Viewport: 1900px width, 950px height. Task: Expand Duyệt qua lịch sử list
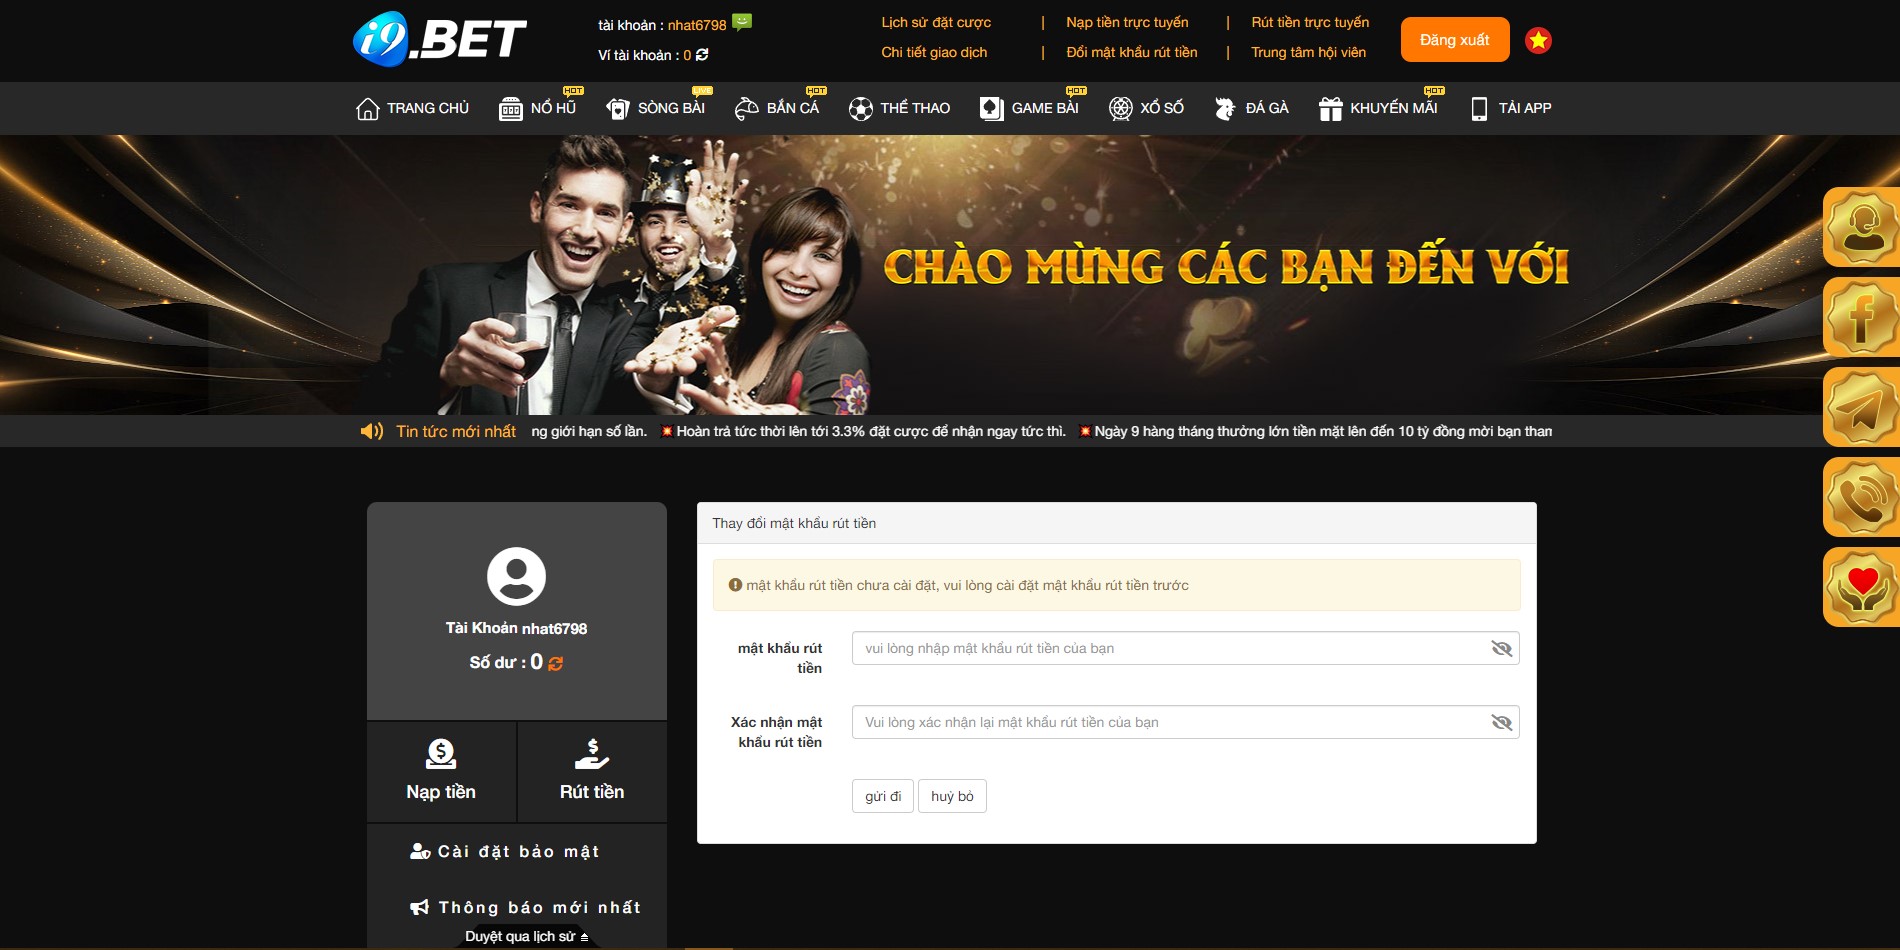pyautogui.click(x=526, y=937)
